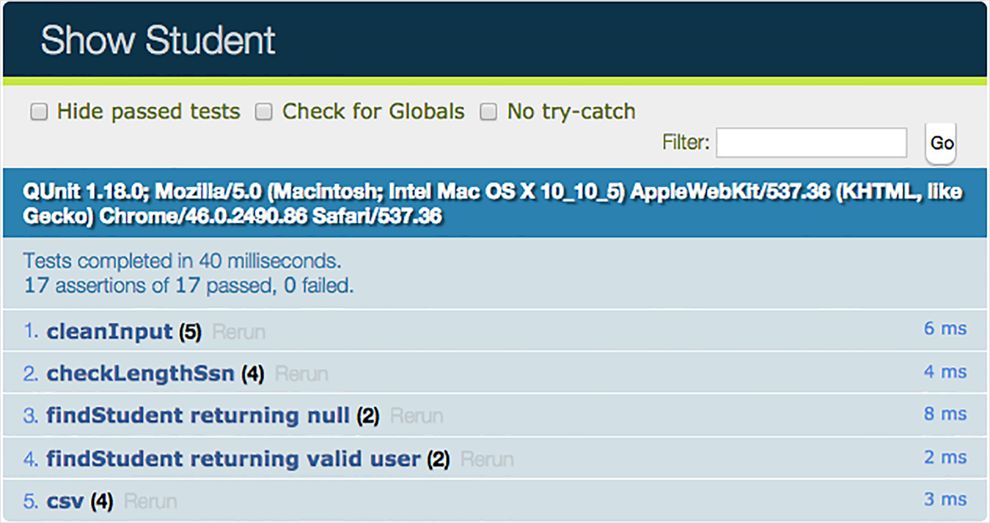The image size is (990, 523).
Task: Click the 17 assertions passed summary
Action: (188, 286)
